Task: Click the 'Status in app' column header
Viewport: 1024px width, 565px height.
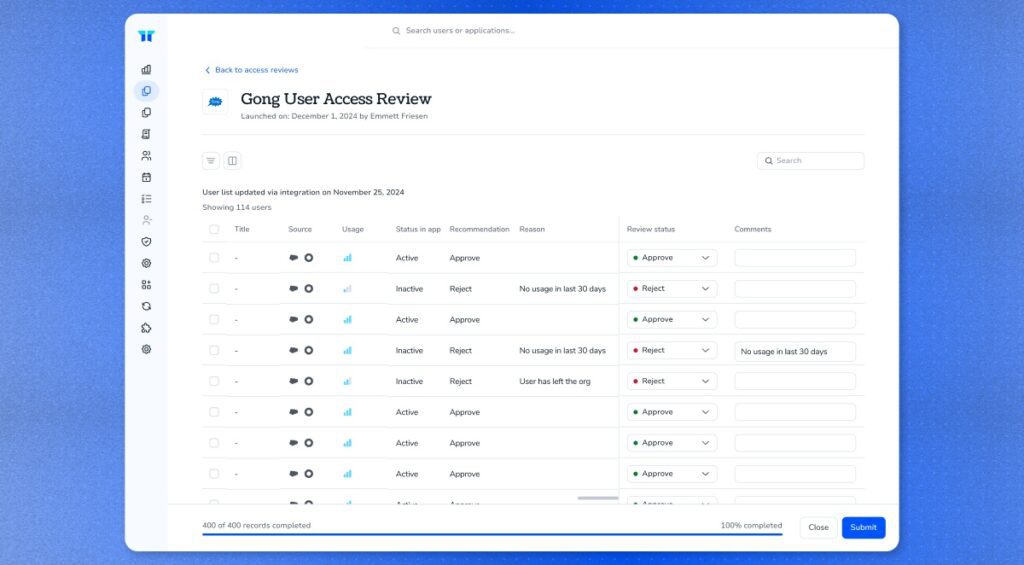Action: coord(418,229)
